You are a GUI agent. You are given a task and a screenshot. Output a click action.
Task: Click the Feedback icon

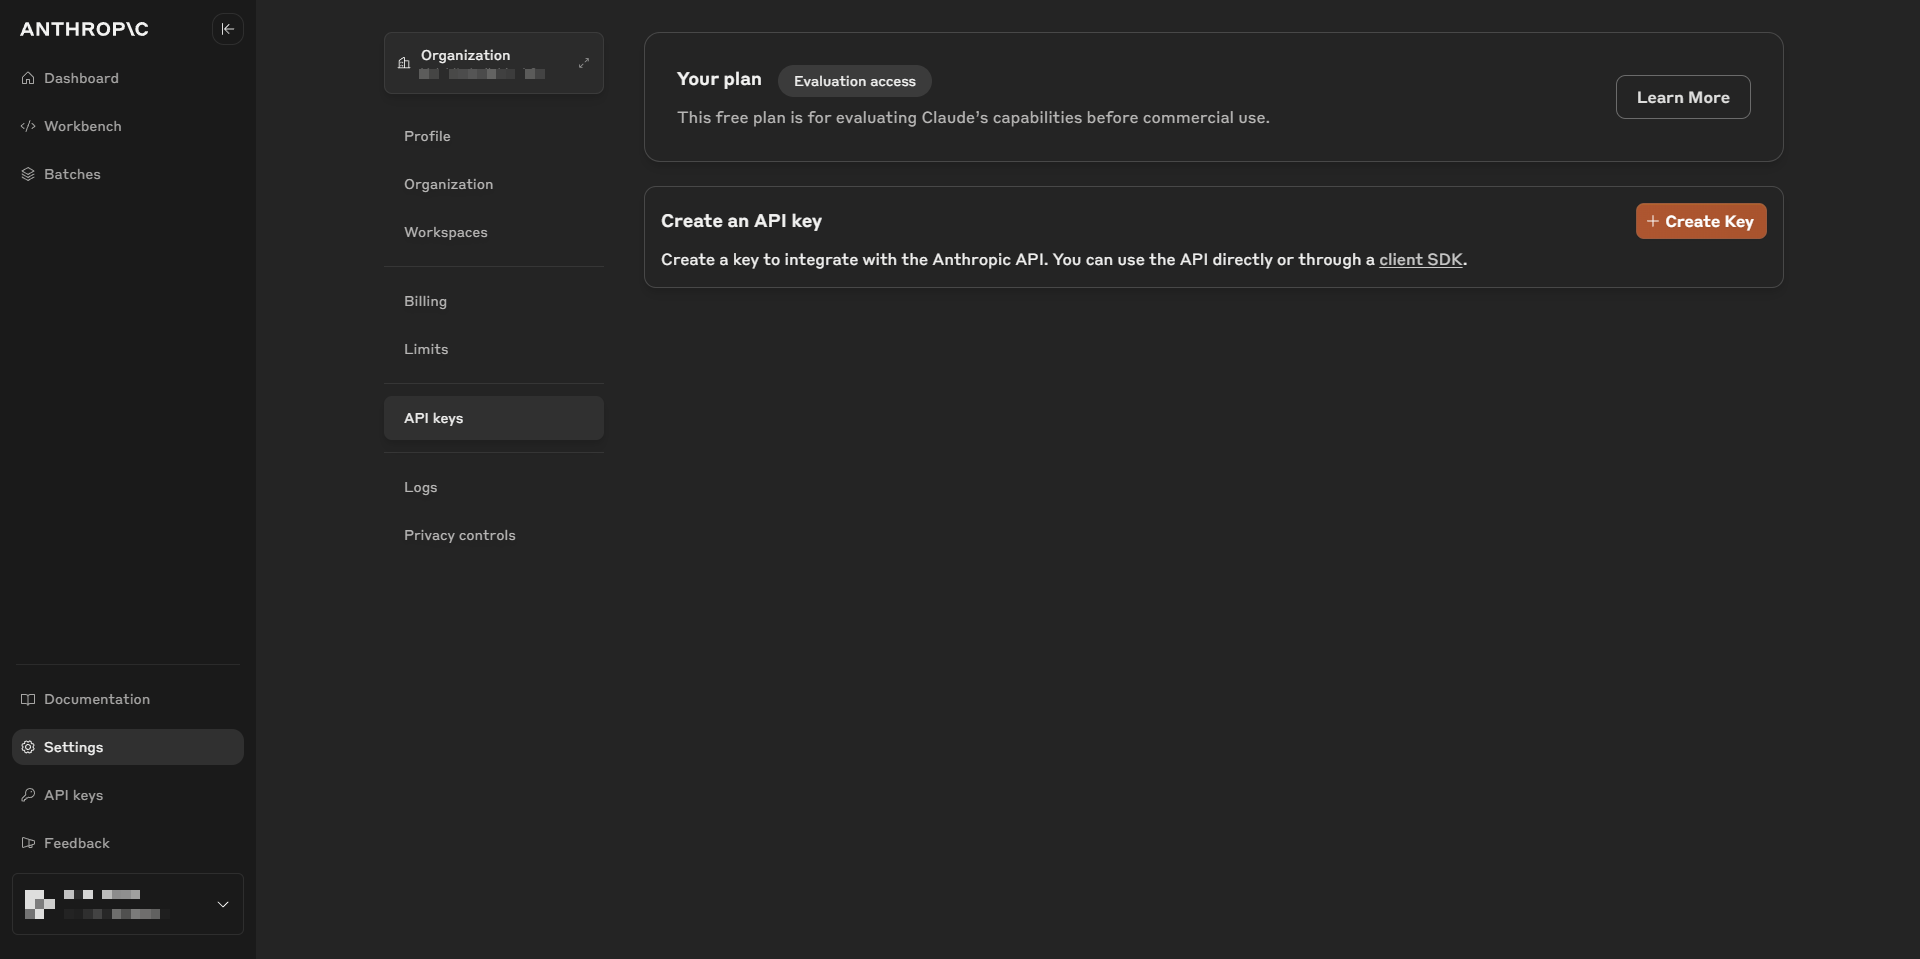coord(28,843)
